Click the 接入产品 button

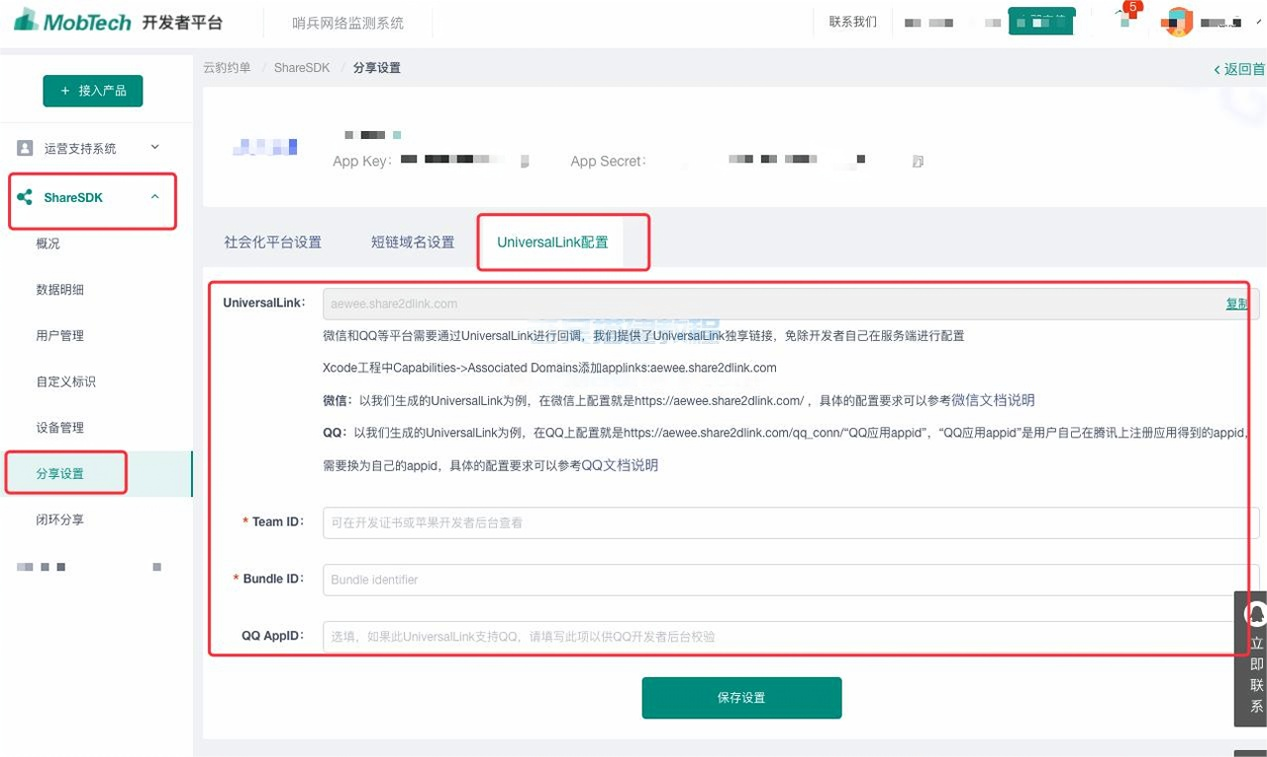[x=93, y=91]
